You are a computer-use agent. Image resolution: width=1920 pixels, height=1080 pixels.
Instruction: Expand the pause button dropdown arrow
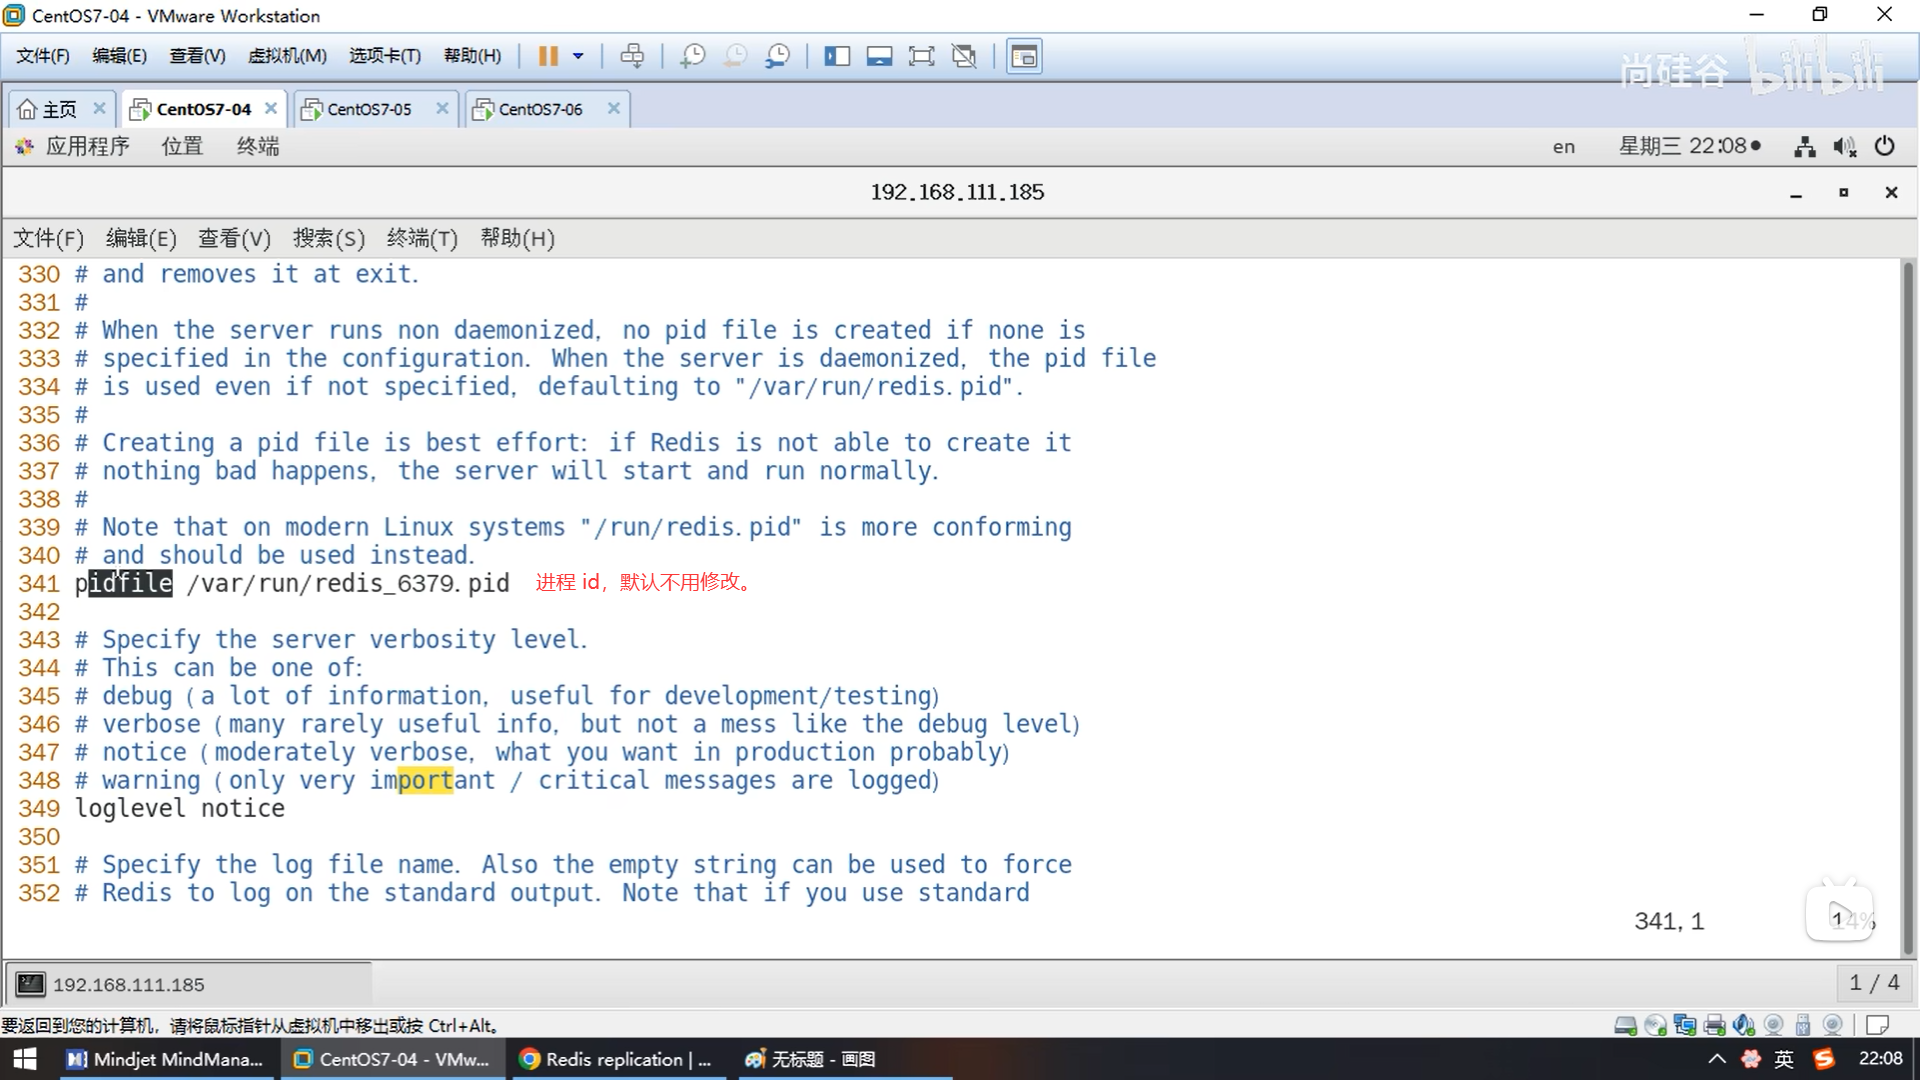click(x=578, y=56)
